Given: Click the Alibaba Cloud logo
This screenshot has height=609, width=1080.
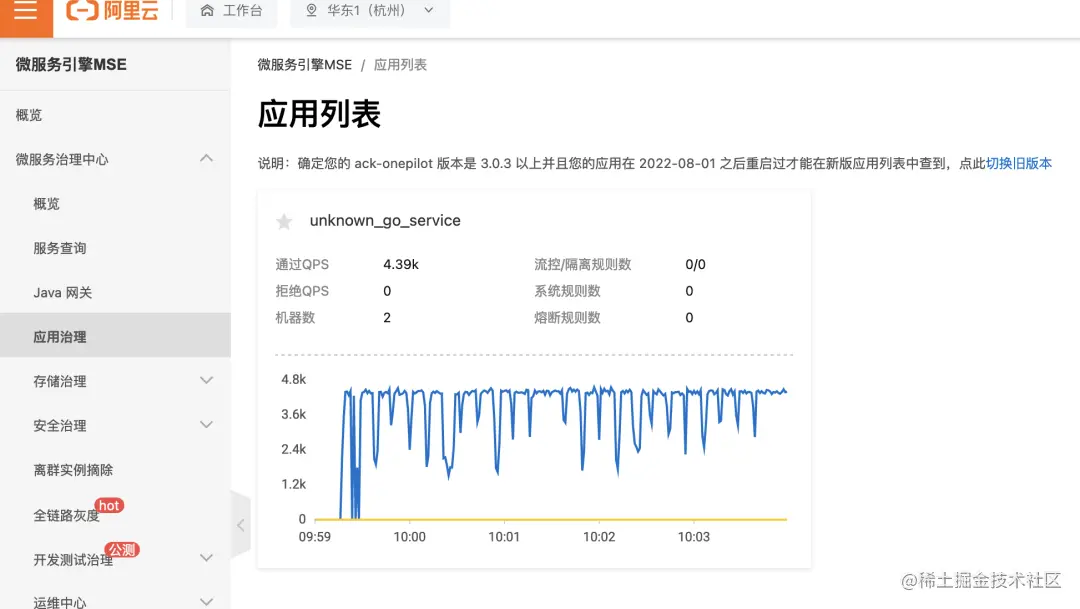Looking at the screenshot, I should (x=112, y=10).
